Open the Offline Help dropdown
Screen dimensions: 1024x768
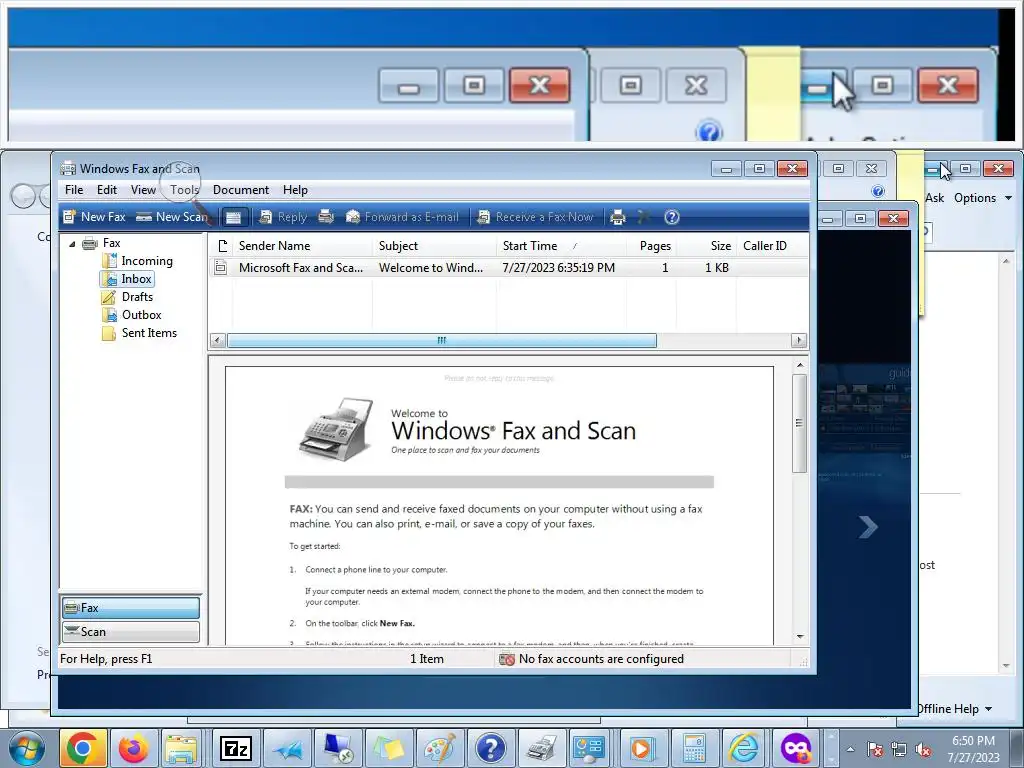[x=953, y=709]
